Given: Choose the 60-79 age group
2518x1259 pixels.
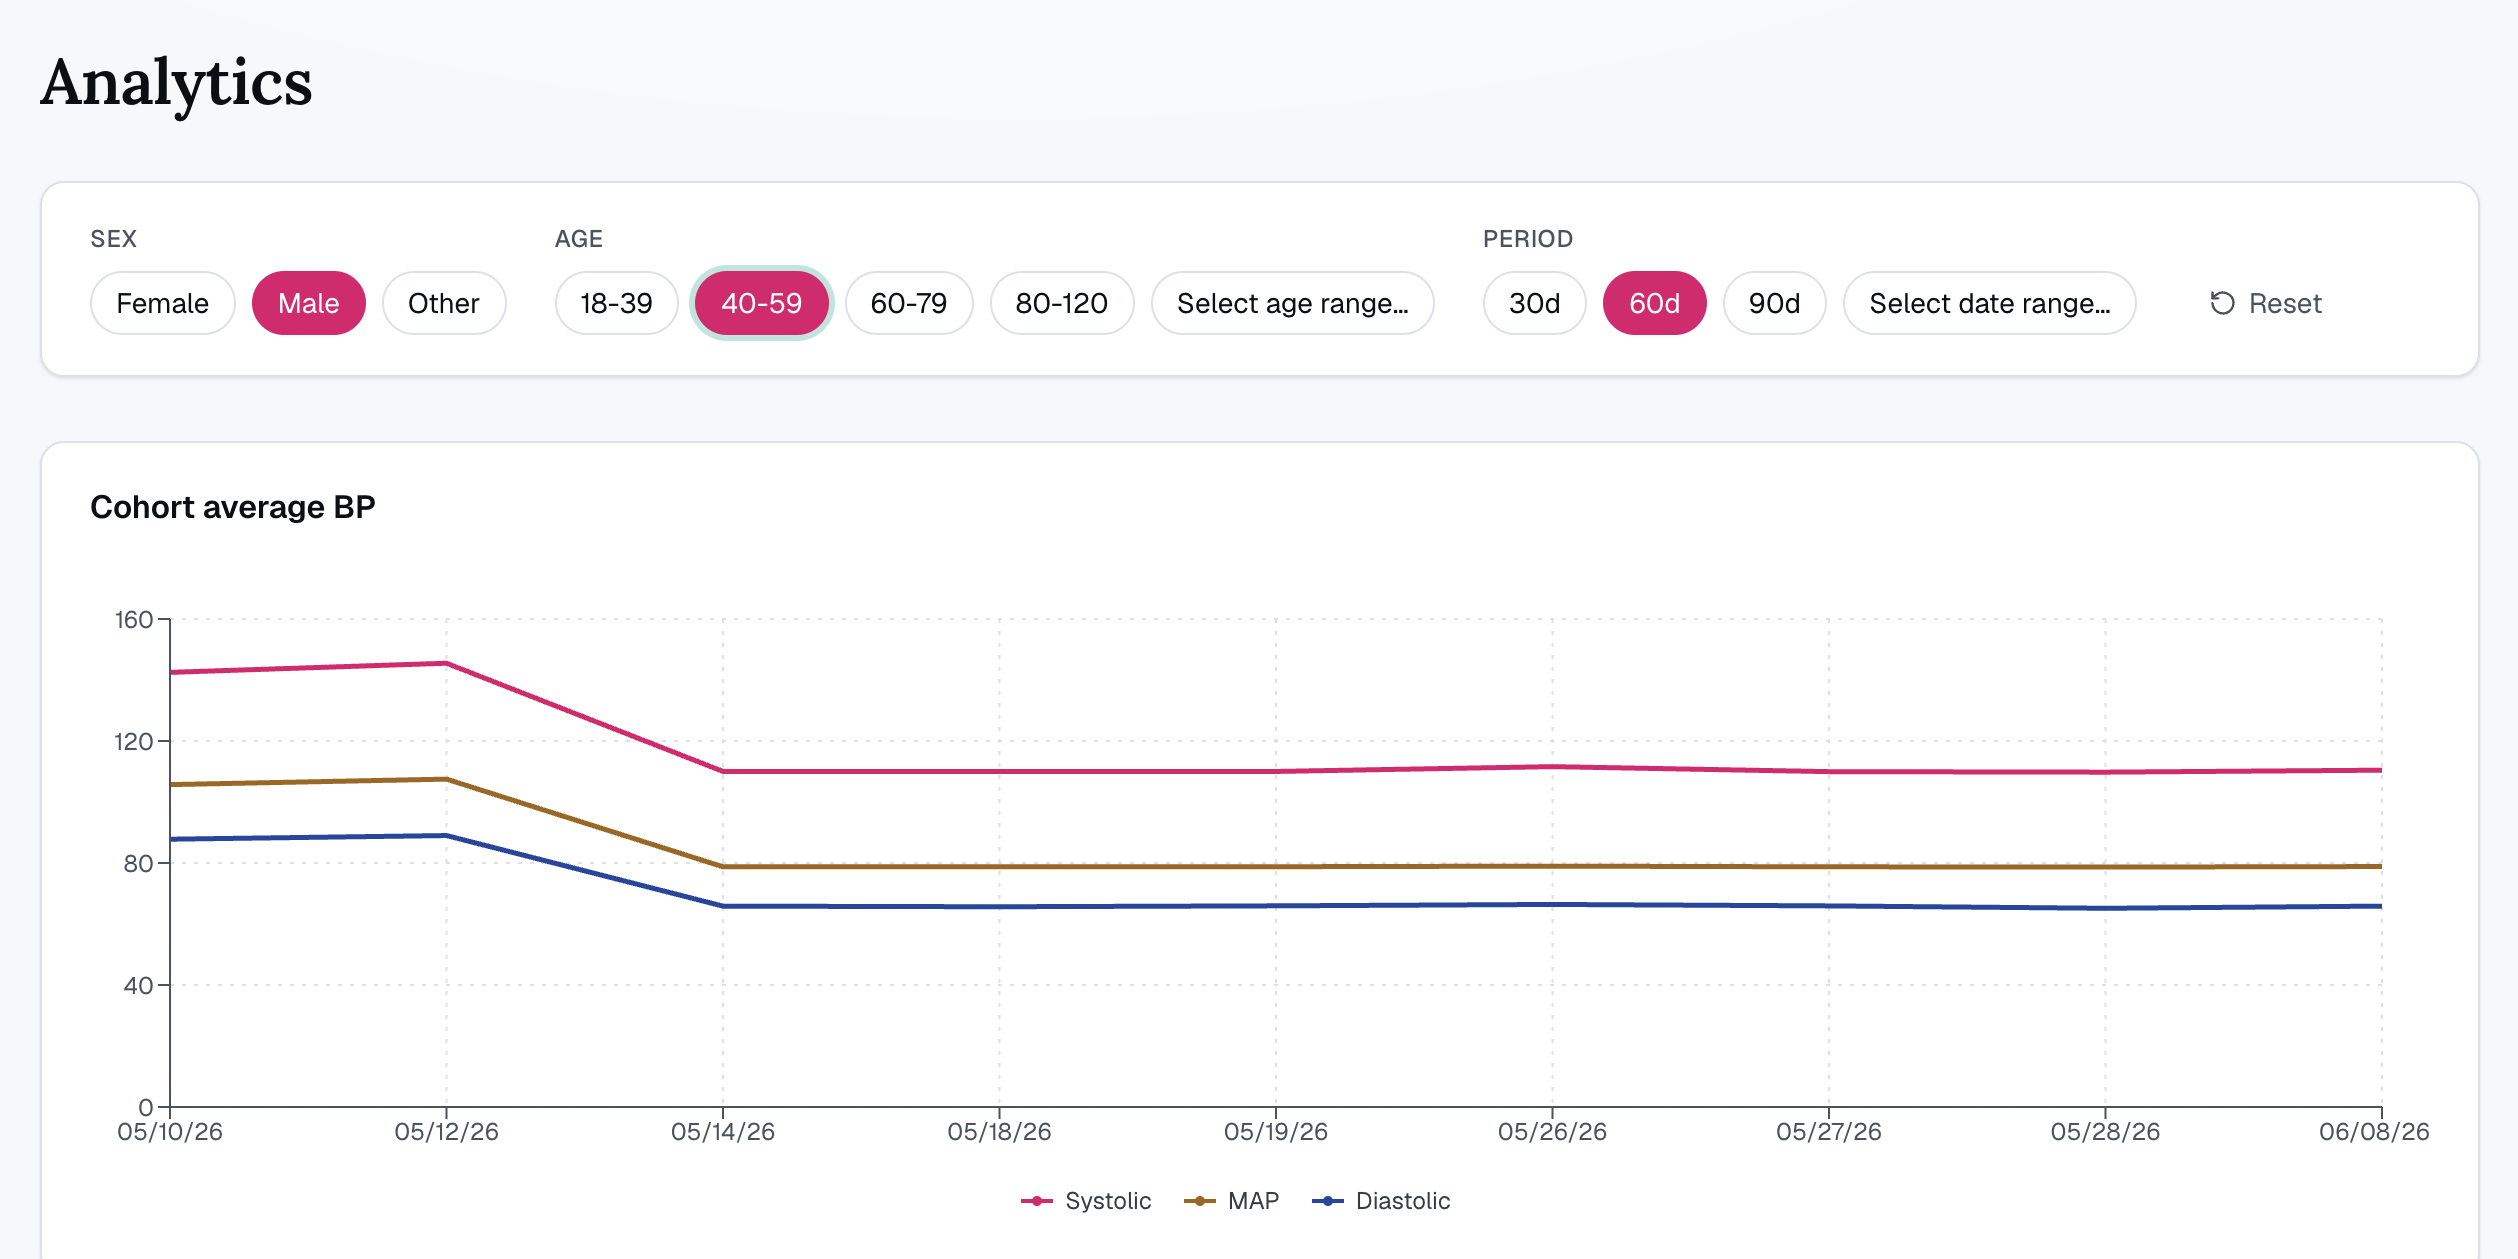Looking at the screenshot, I should (909, 303).
